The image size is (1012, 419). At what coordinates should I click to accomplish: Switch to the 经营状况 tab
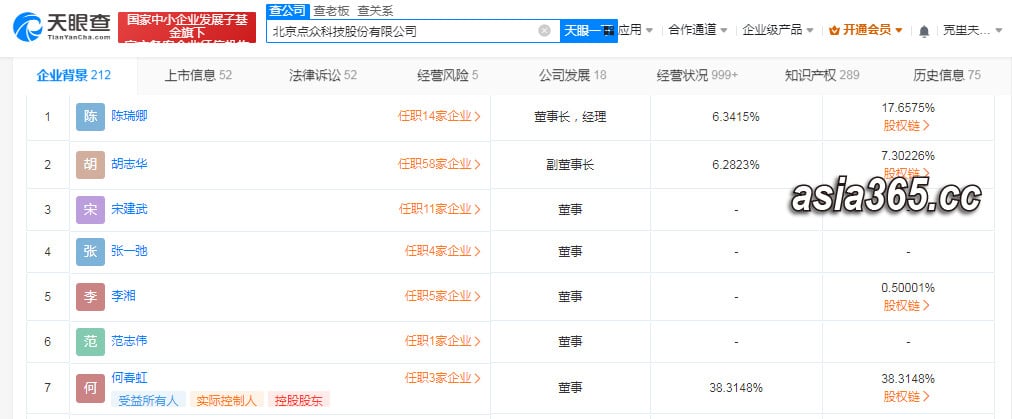click(697, 75)
